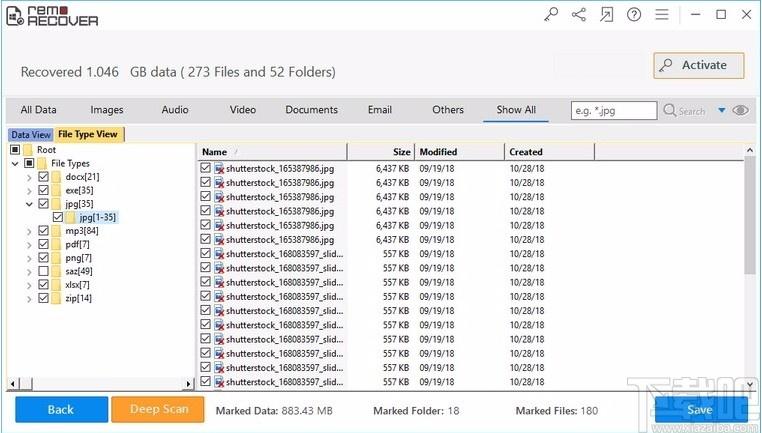Uncheck the first shutterstock_165387986.jpg file checkbox
Screen dimensions: 762x433
pos(206,168)
